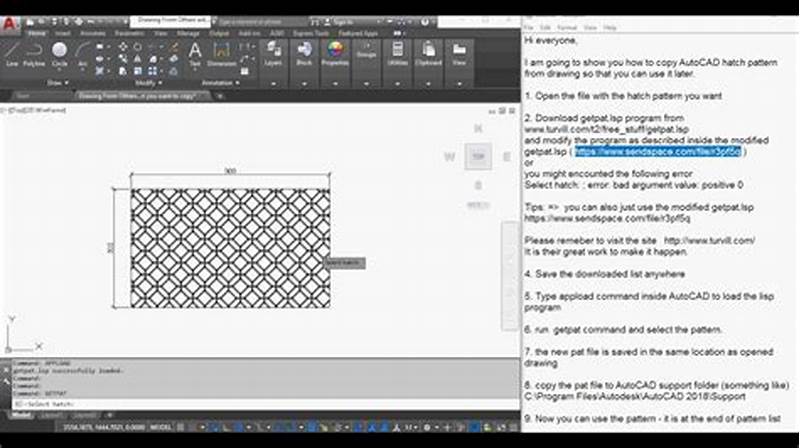This screenshot has width=800, height=448.
Task: Open the Edit menu in Notepad
Action: pos(545,28)
